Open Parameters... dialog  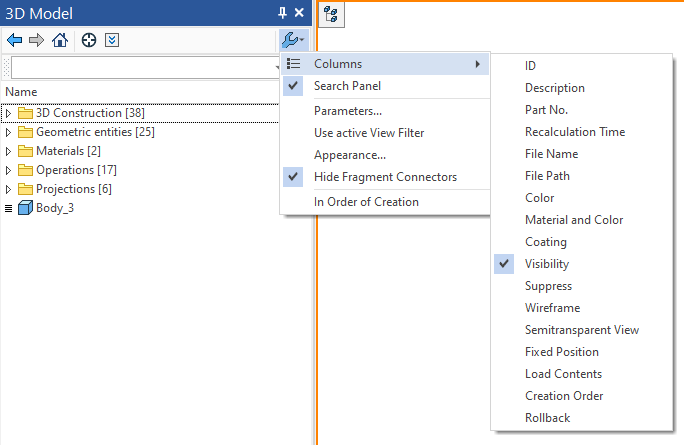[x=385, y=111]
